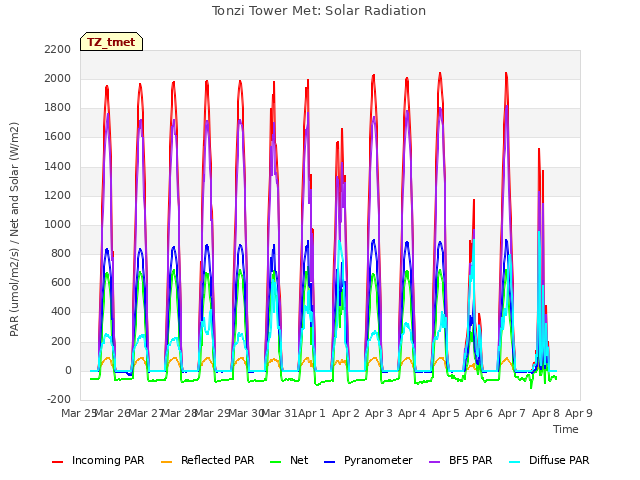Click the Apr 2 x-axis date label
The image size is (640, 480).
(x=345, y=413)
